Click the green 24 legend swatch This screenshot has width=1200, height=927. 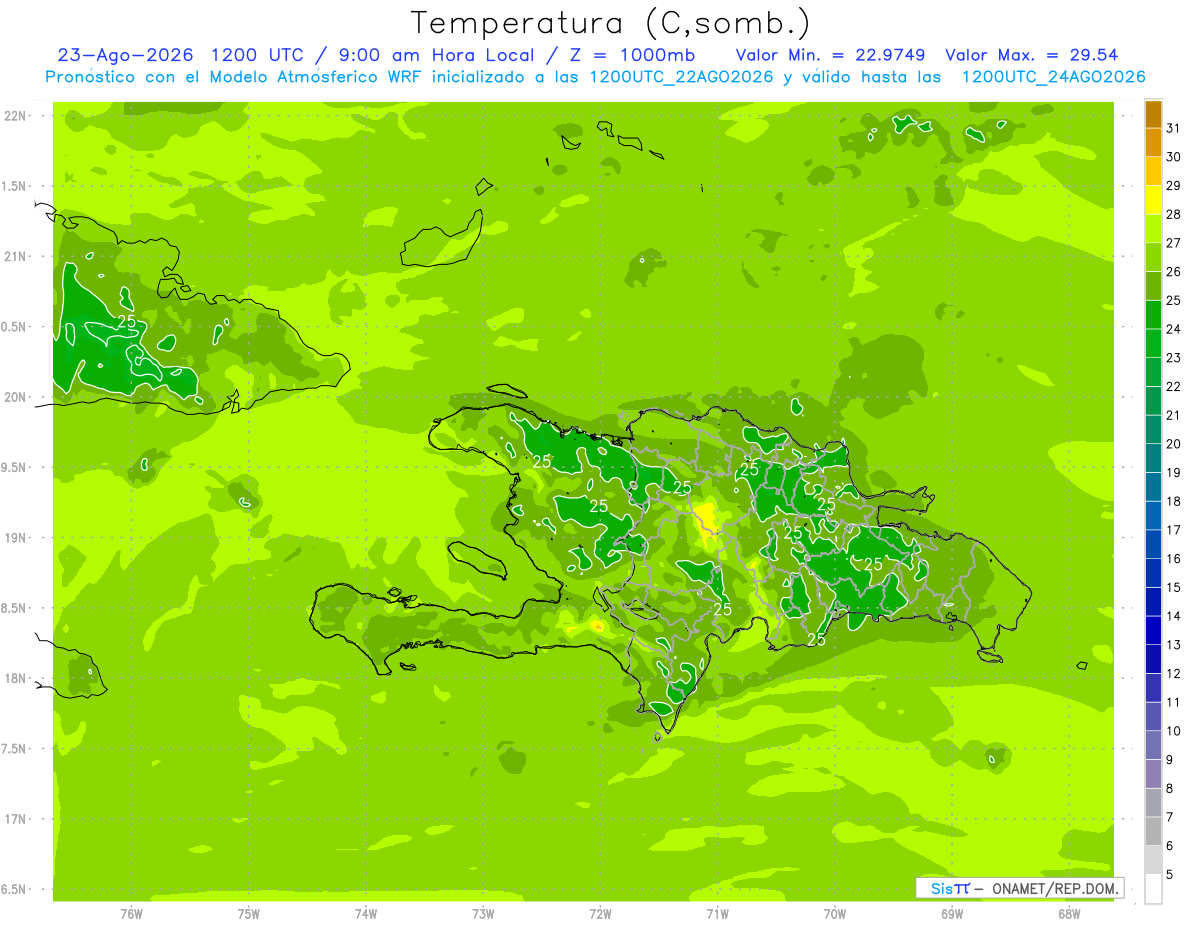click(1153, 316)
